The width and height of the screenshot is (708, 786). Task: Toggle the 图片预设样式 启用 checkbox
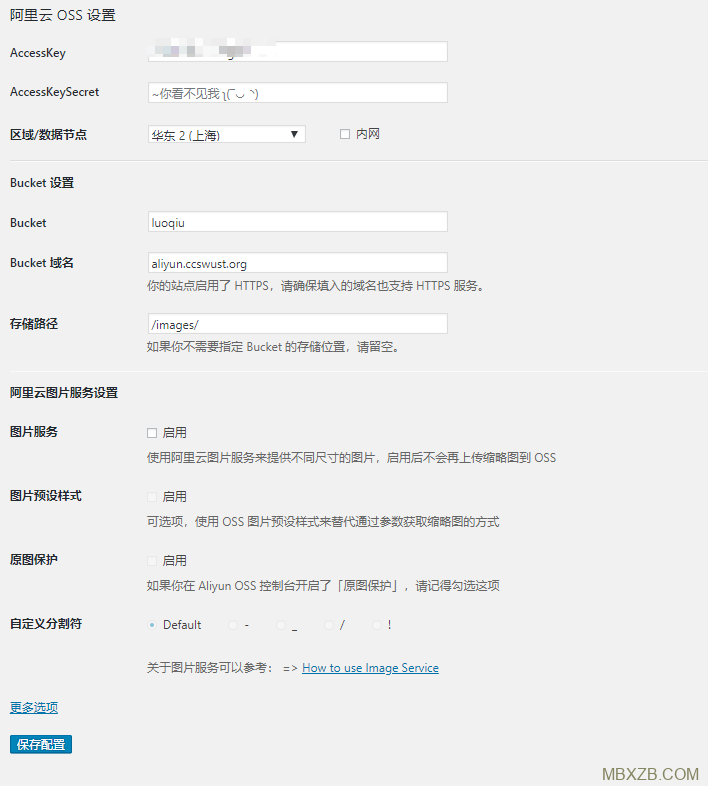pyautogui.click(x=152, y=497)
